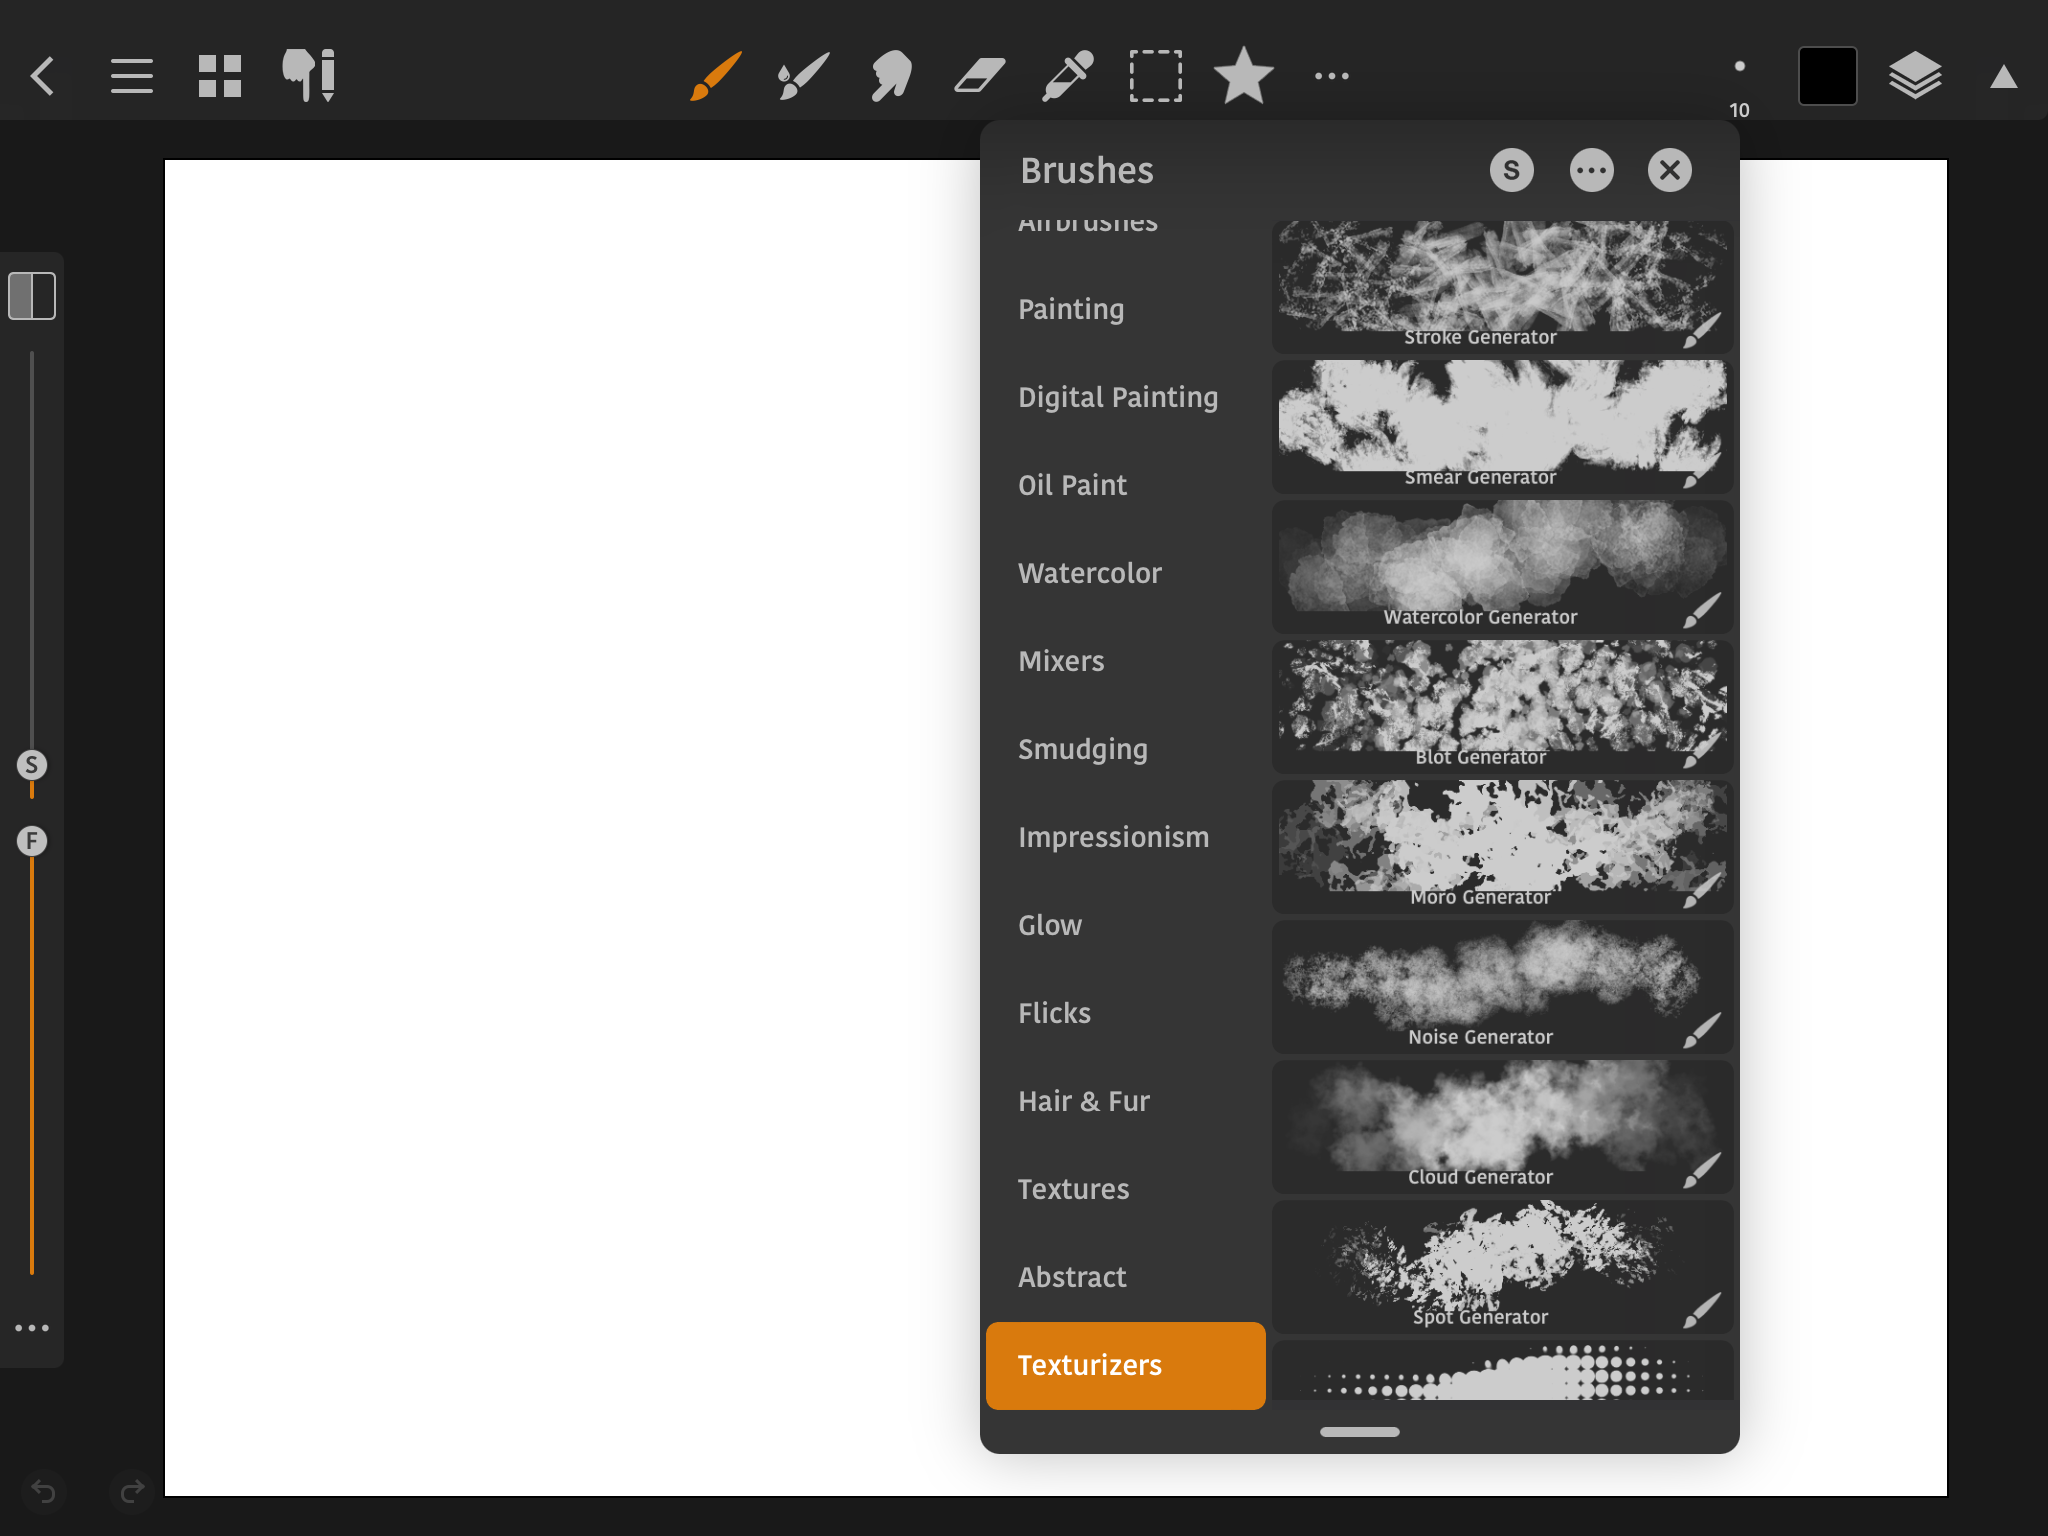Image resolution: width=2048 pixels, height=1536 pixels.
Task: Select the orange Brush tool
Action: pyautogui.click(x=716, y=76)
